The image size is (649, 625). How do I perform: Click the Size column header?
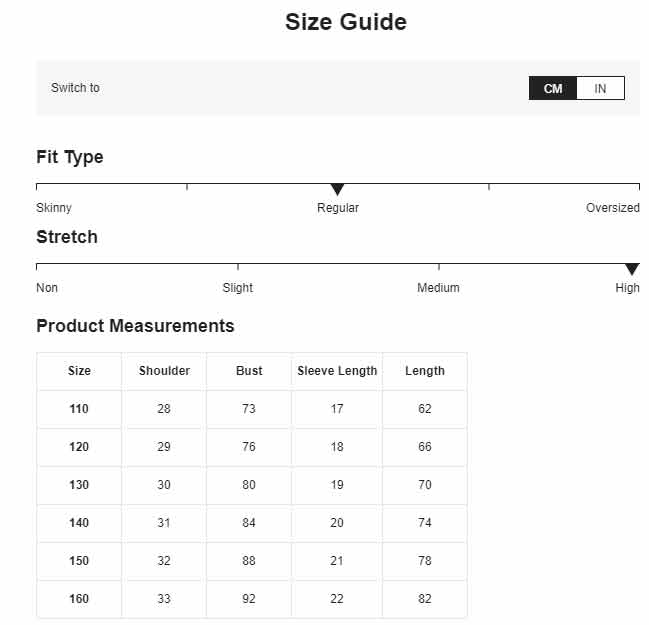(x=79, y=371)
